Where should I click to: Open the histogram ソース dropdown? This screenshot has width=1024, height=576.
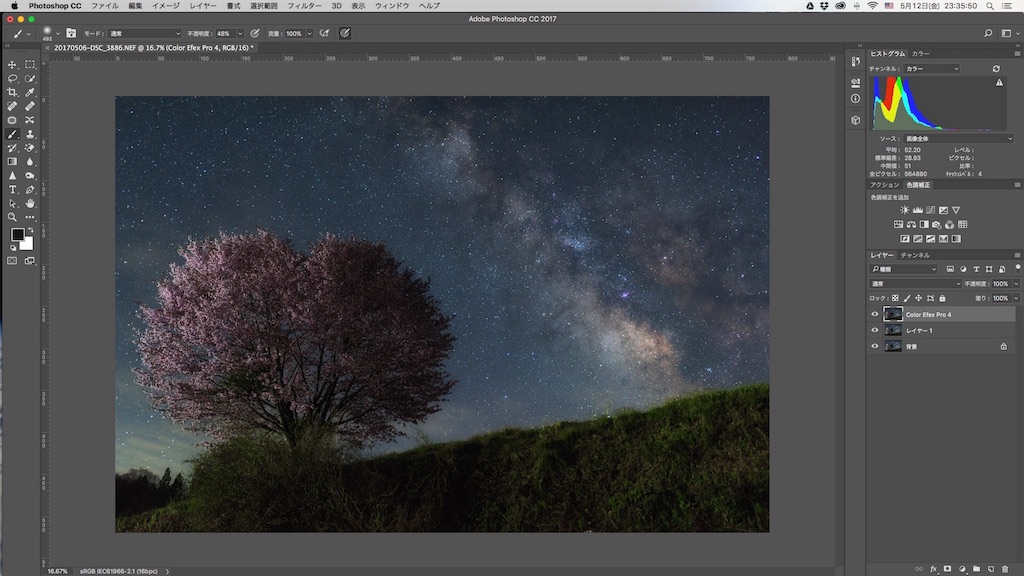958,138
